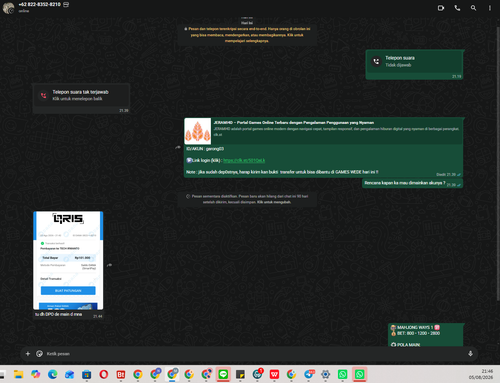The height and width of the screenshot is (383, 500).
Task: Click the disappearing-messages timer icon beside the phone number
Action: 66,5
